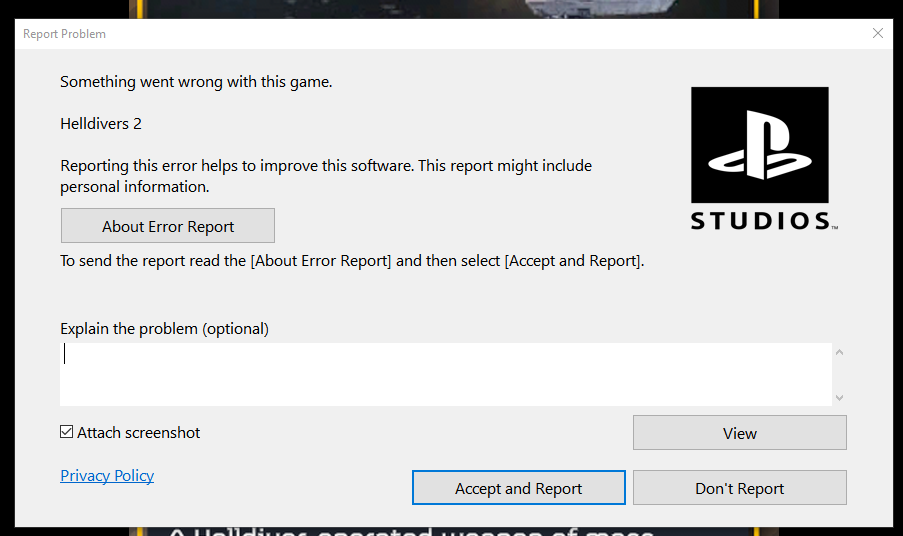Image resolution: width=903 pixels, height=536 pixels.
Task: Click the 'To send the report read' instruction text
Action: [352, 261]
